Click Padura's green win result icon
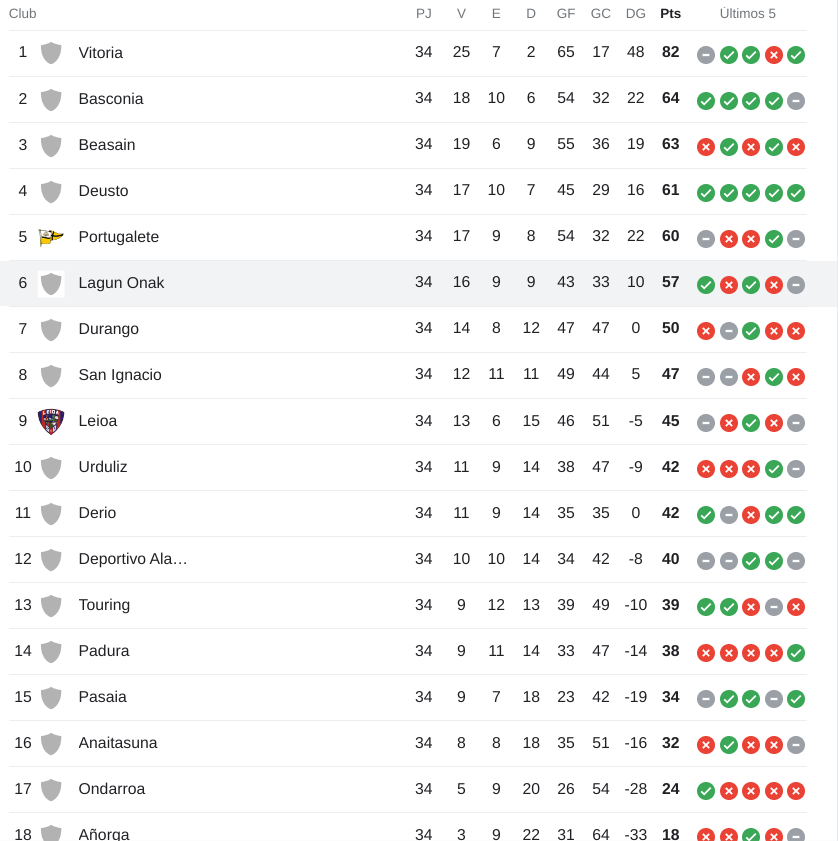838x841 pixels. (796, 653)
